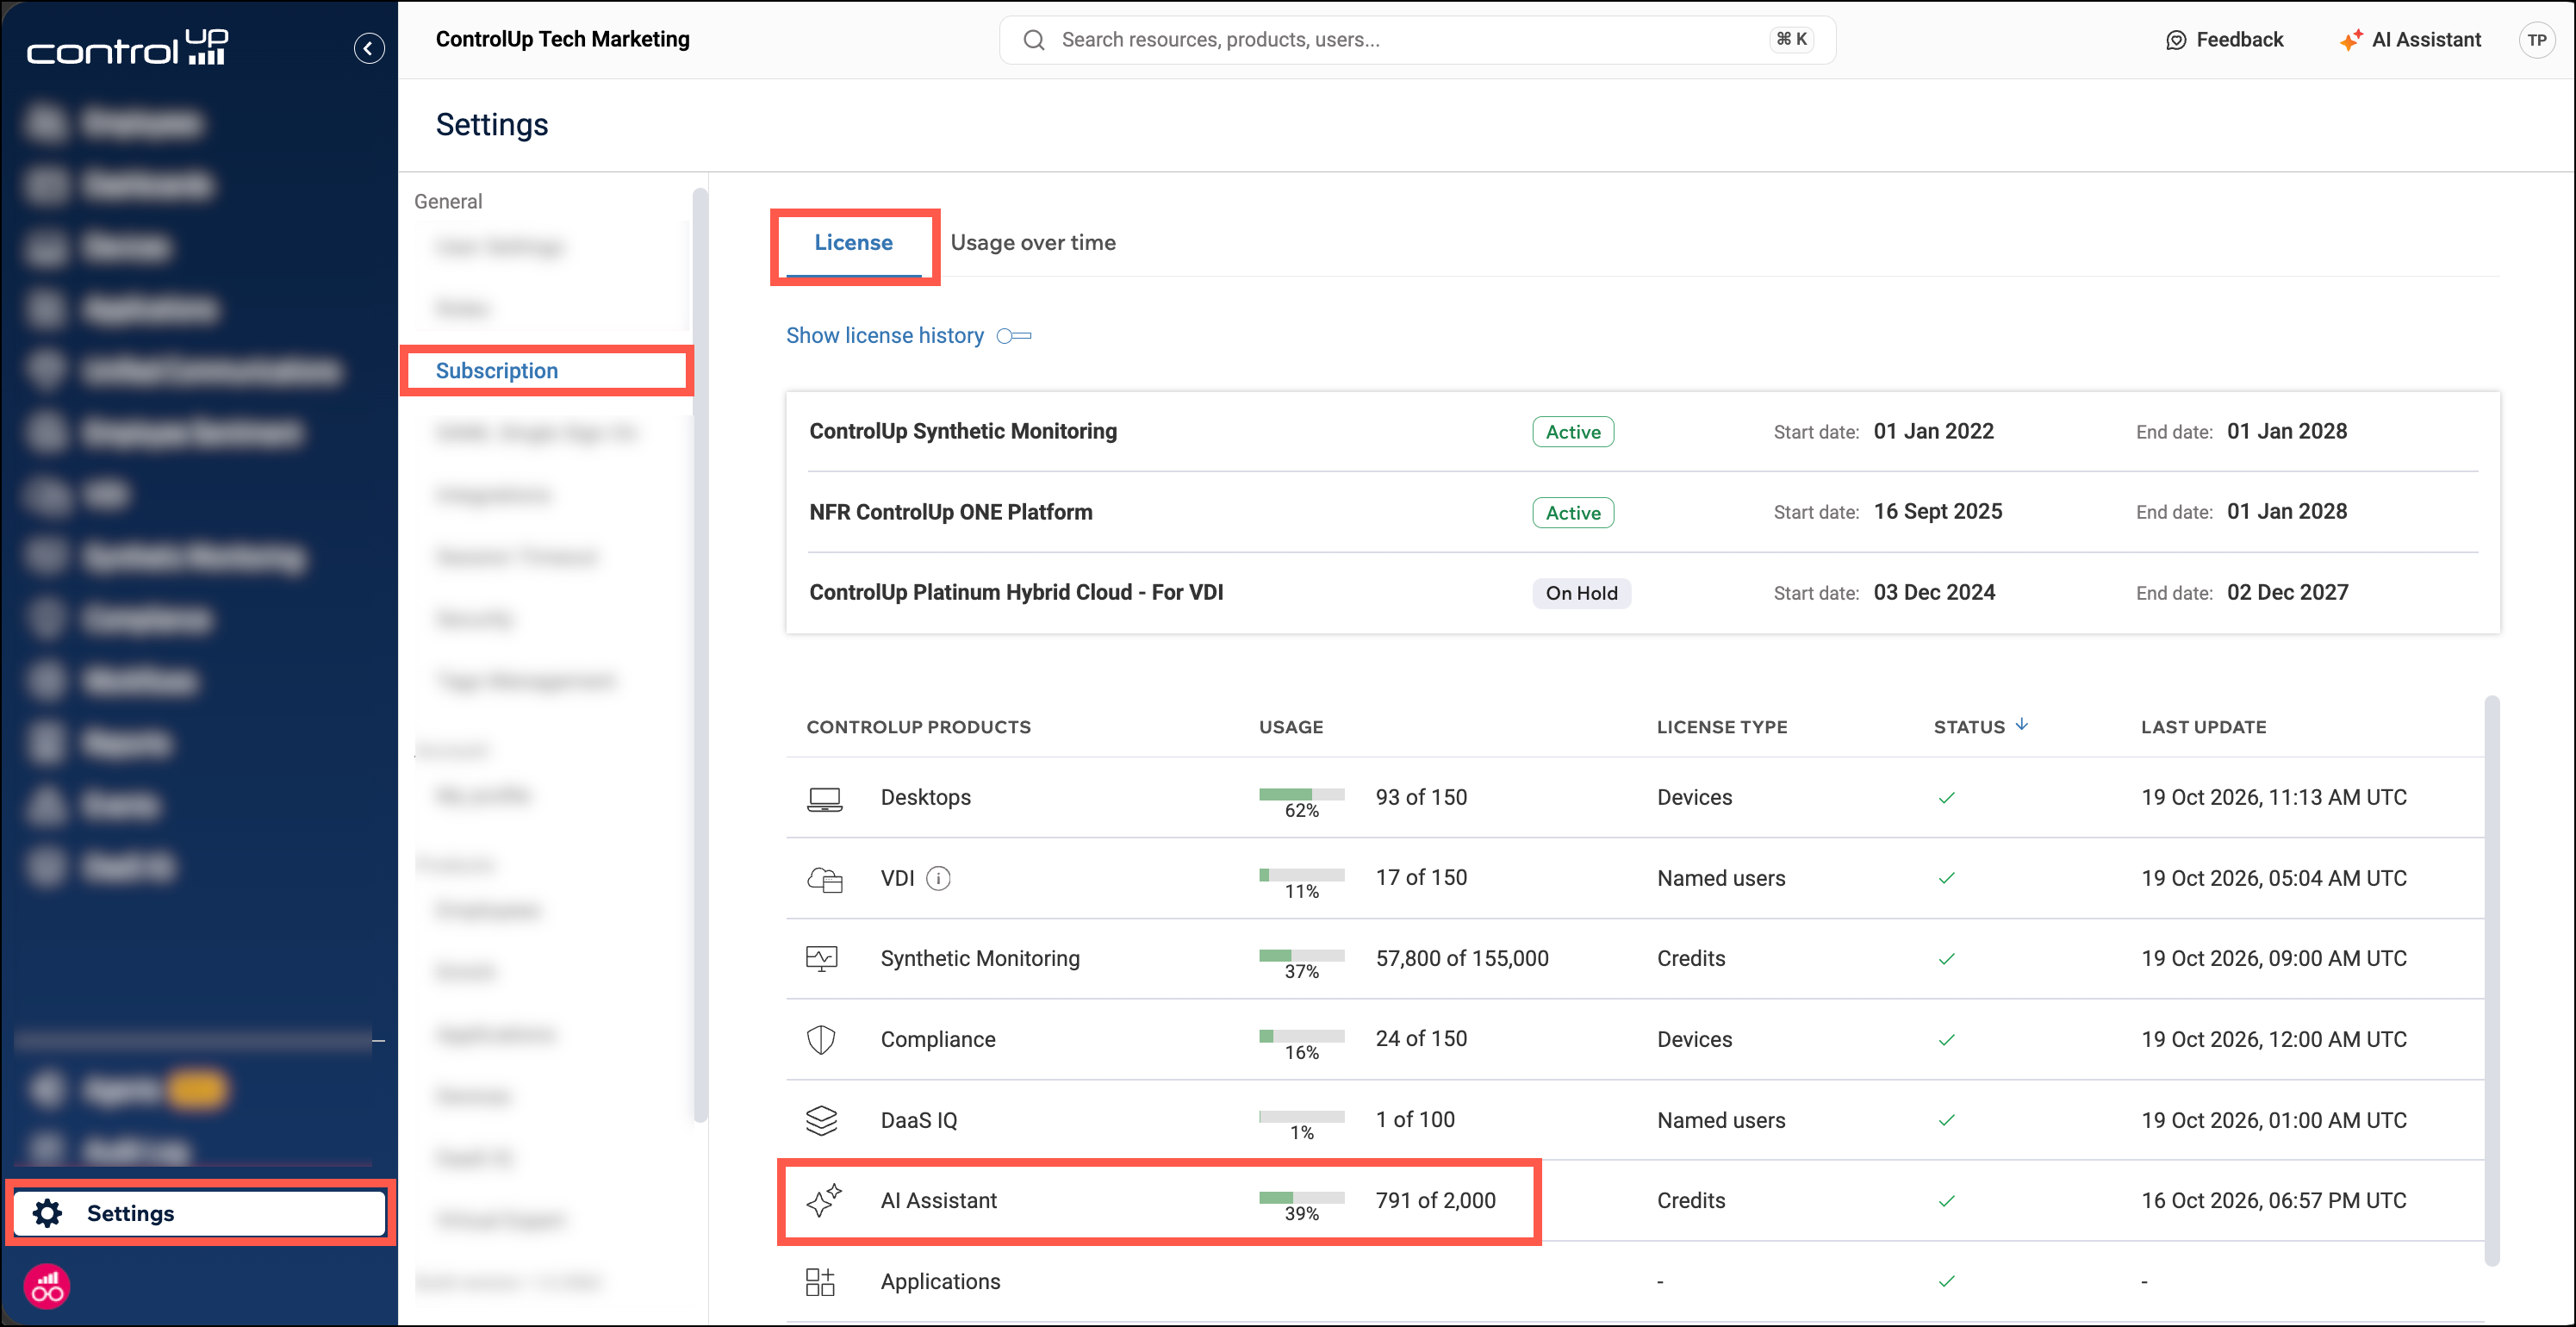Click the Desktops 62% usage bar
This screenshot has height=1327, width=2576.
pyautogui.click(x=1301, y=795)
